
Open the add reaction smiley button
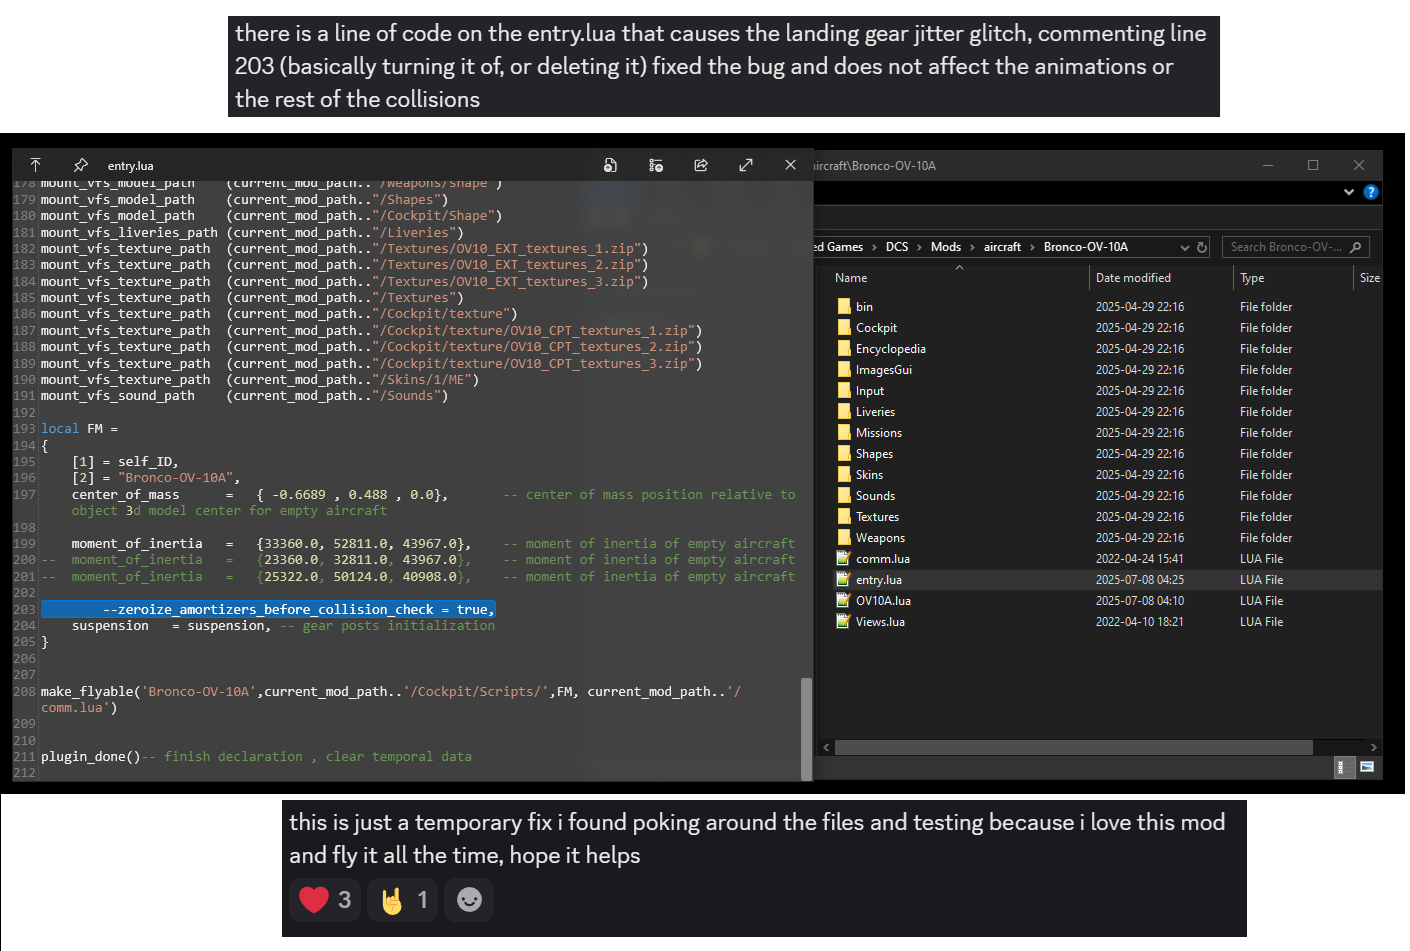point(469,900)
